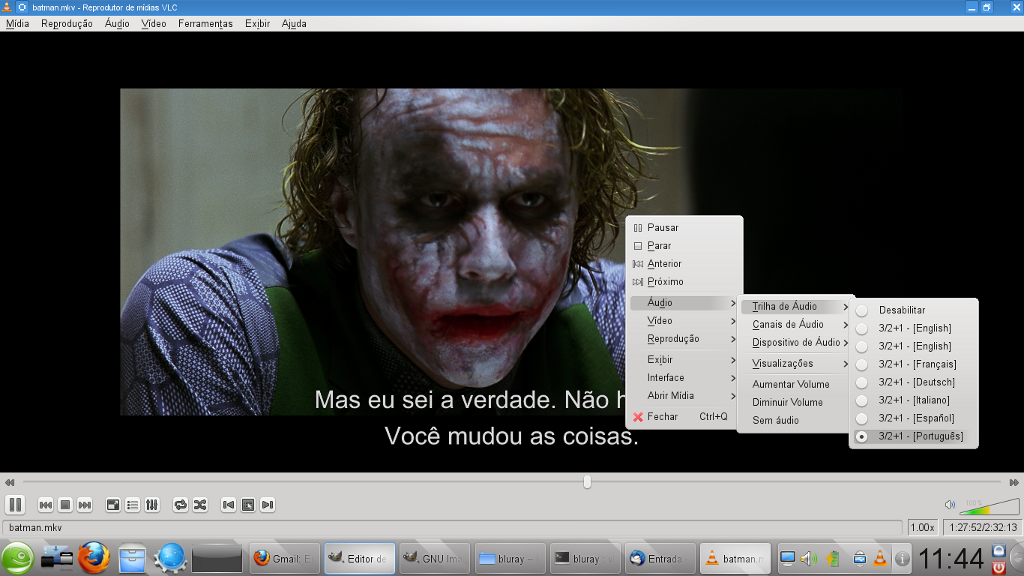Click the battery power icon in tray
Image resolution: width=1024 pixels, height=576 pixels.
tap(833, 558)
